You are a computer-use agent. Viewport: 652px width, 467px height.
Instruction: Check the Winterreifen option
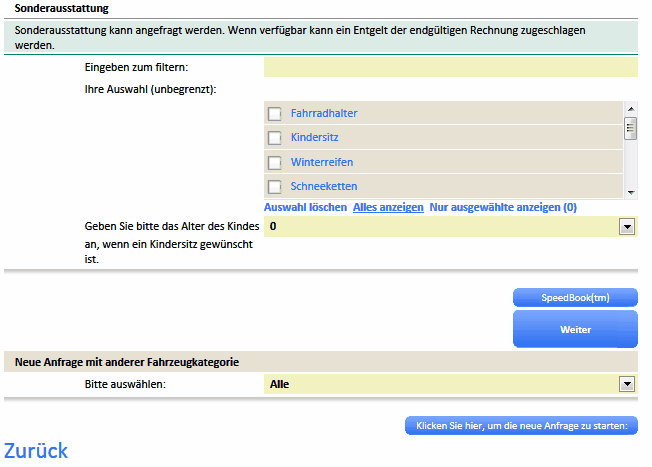[x=275, y=162]
